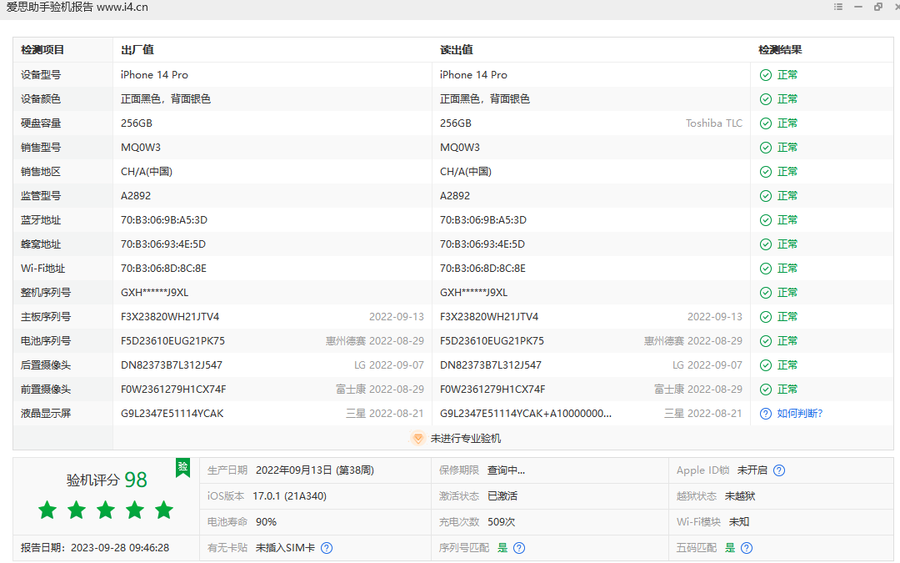
Task: Select read cellular address 70:B3:06:93:4E:5D
Action: click(482, 244)
